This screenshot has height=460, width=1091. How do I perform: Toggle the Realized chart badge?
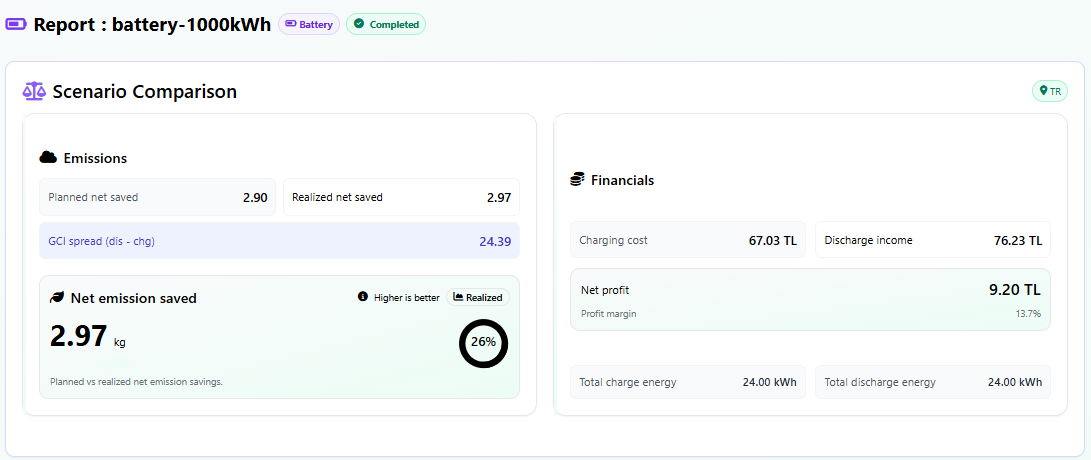pos(478,297)
